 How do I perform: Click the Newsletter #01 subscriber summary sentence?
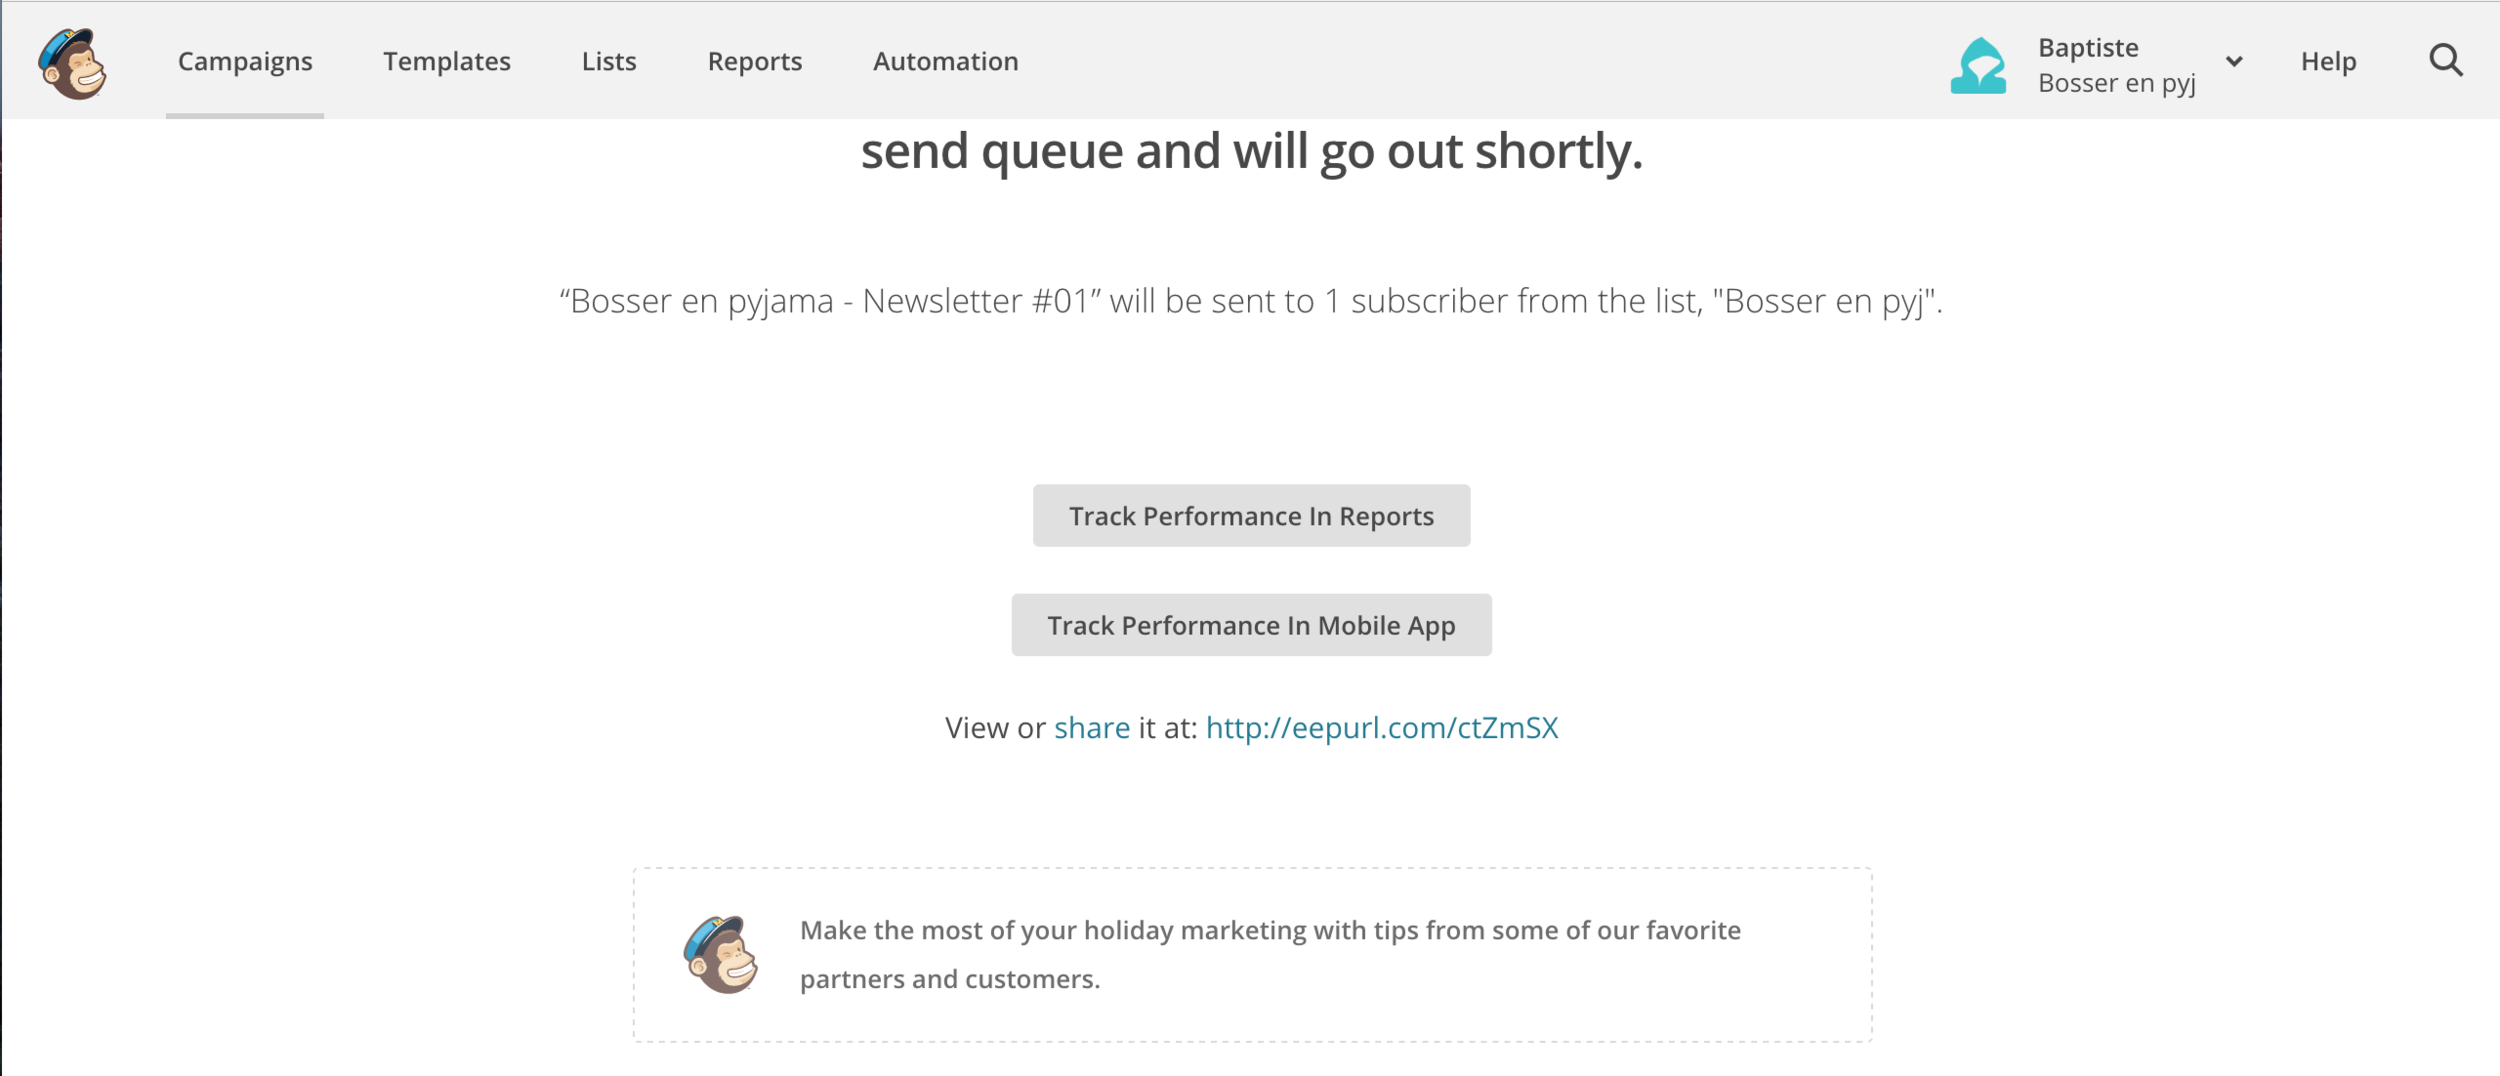1251,301
